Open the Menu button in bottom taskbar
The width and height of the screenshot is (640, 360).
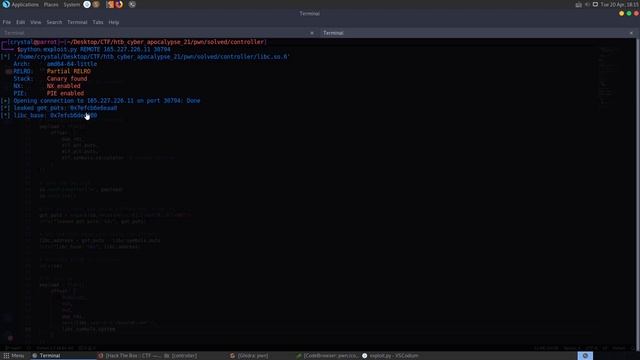13,356
